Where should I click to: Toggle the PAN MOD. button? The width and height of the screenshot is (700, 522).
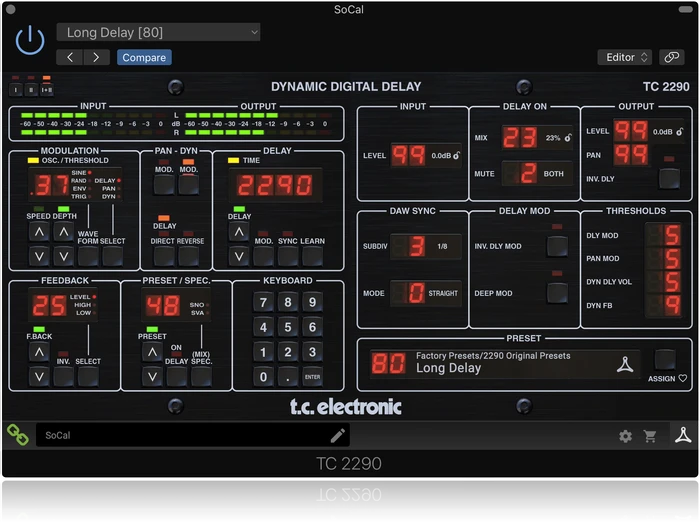pyautogui.click(x=164, y=185)
